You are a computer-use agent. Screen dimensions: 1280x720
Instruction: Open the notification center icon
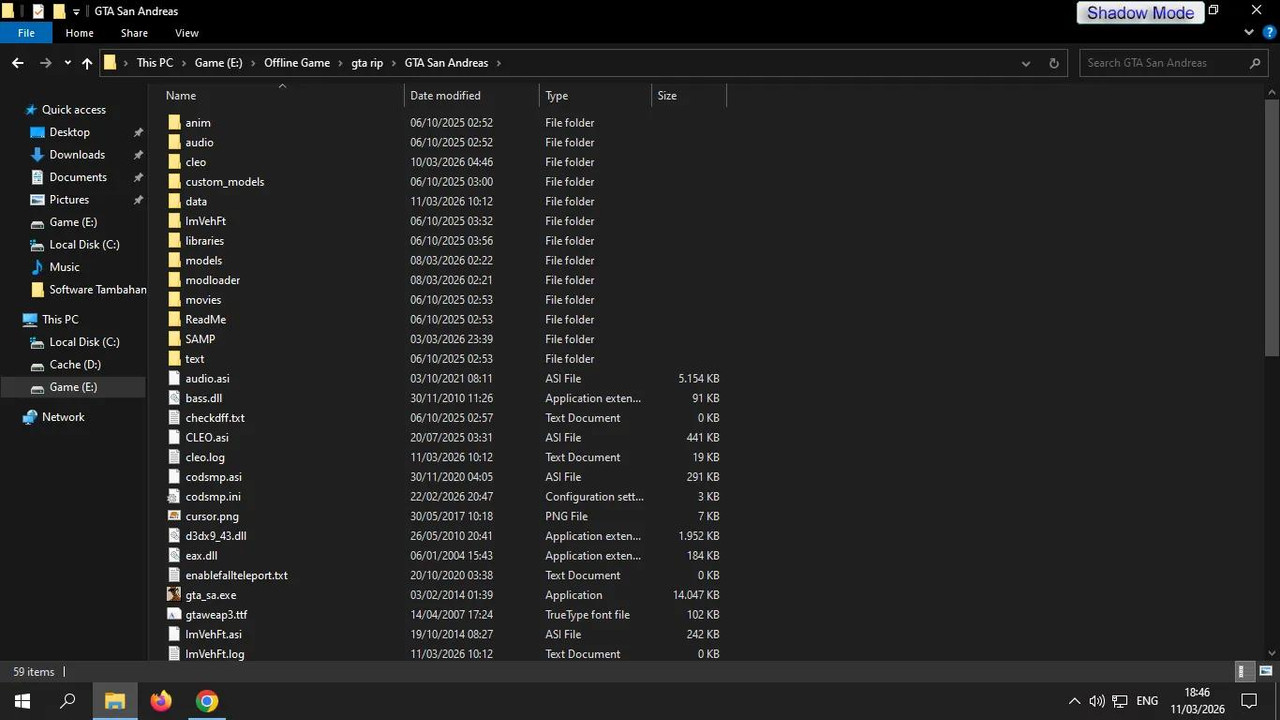pyautogui.click(x=1249, y=701)
